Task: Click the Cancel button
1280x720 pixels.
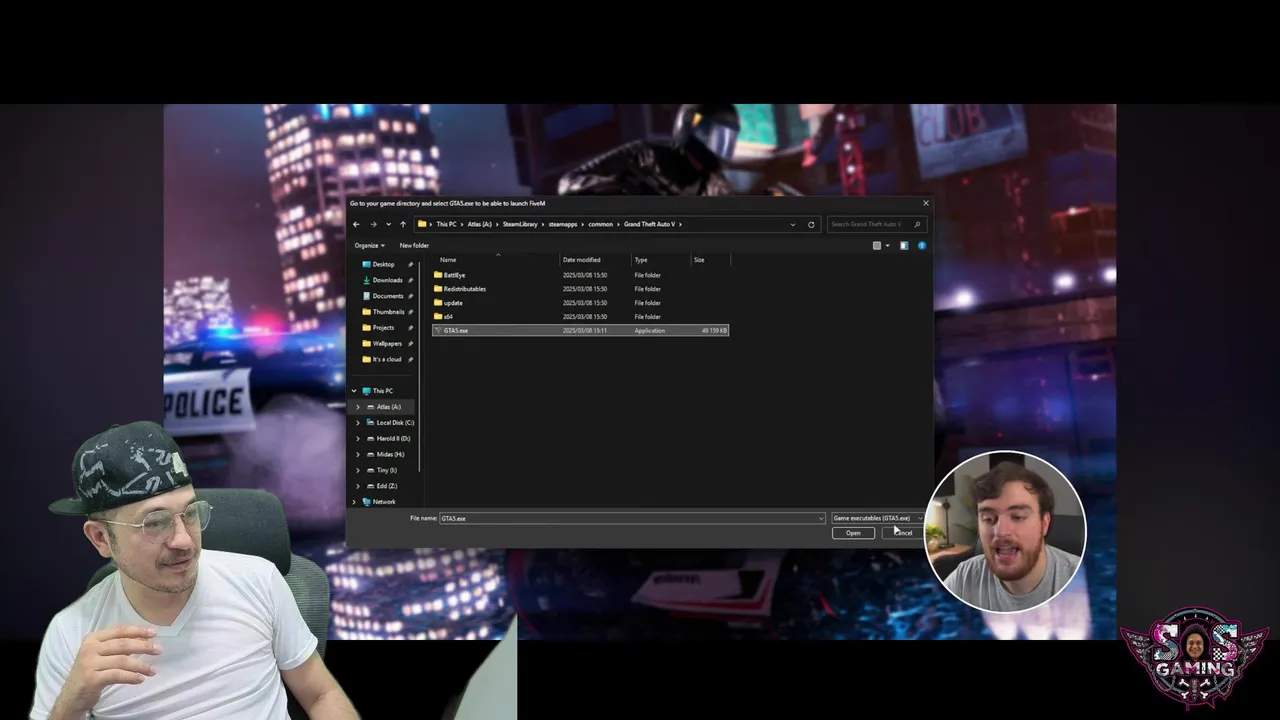Action: (903, 533)
